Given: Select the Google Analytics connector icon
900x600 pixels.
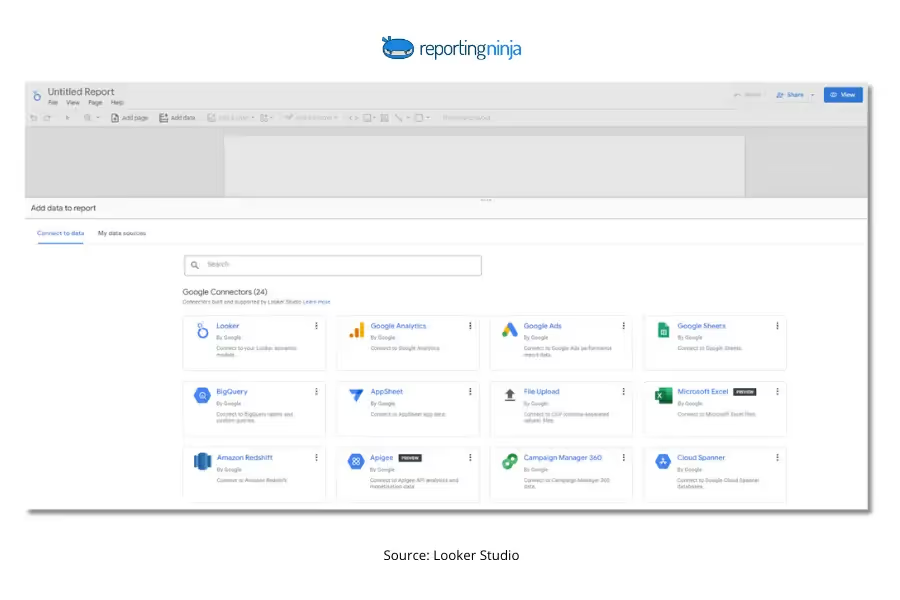Looking at the screenshot, I should 356,330.
